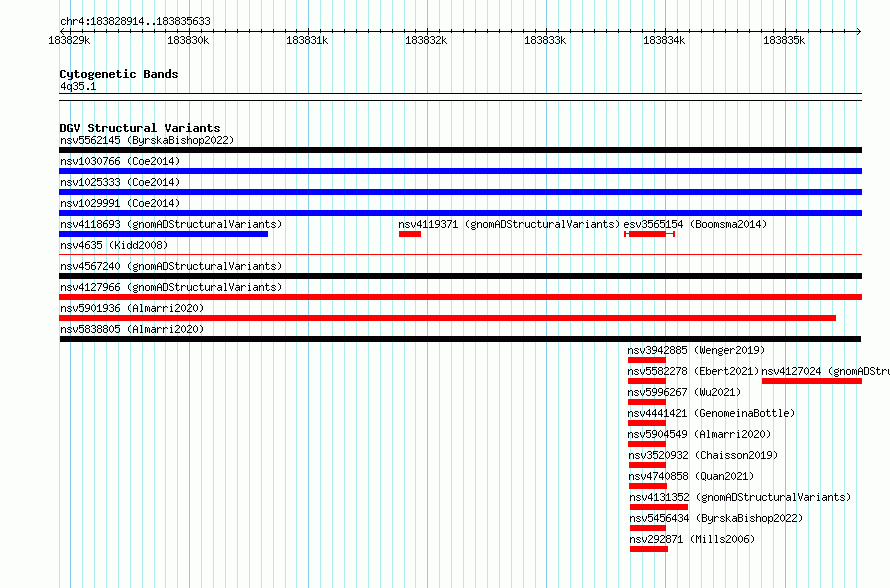Click the blue bar for nsv1025333
Viewport: 890px width, 588px height.
460,192
